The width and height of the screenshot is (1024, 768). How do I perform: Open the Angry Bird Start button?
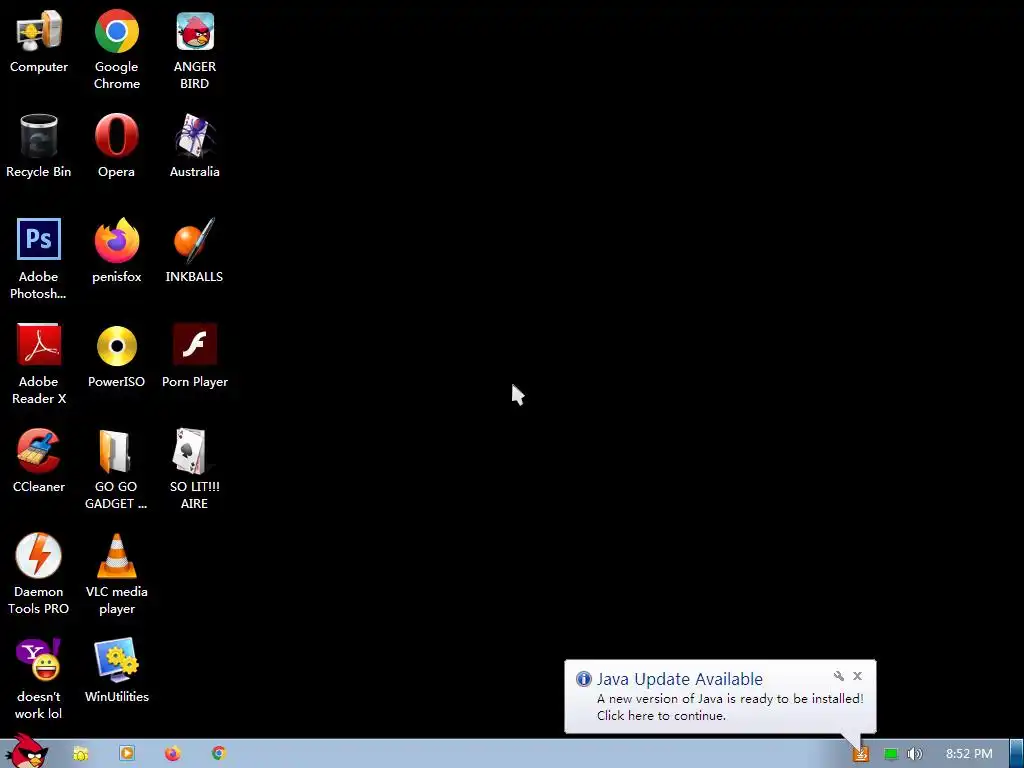coord(27,751)
